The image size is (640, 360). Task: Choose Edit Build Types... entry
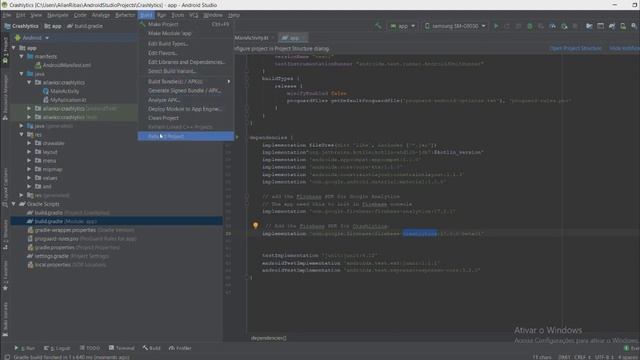pos(186,43)
